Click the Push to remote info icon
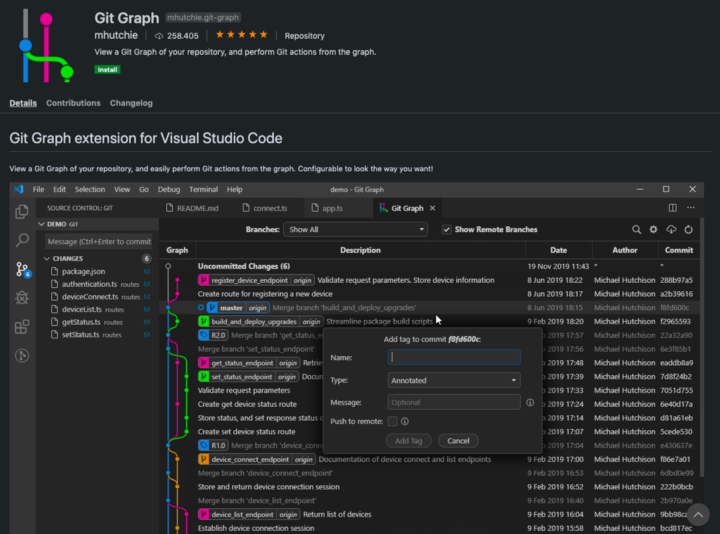 point(405,422)
